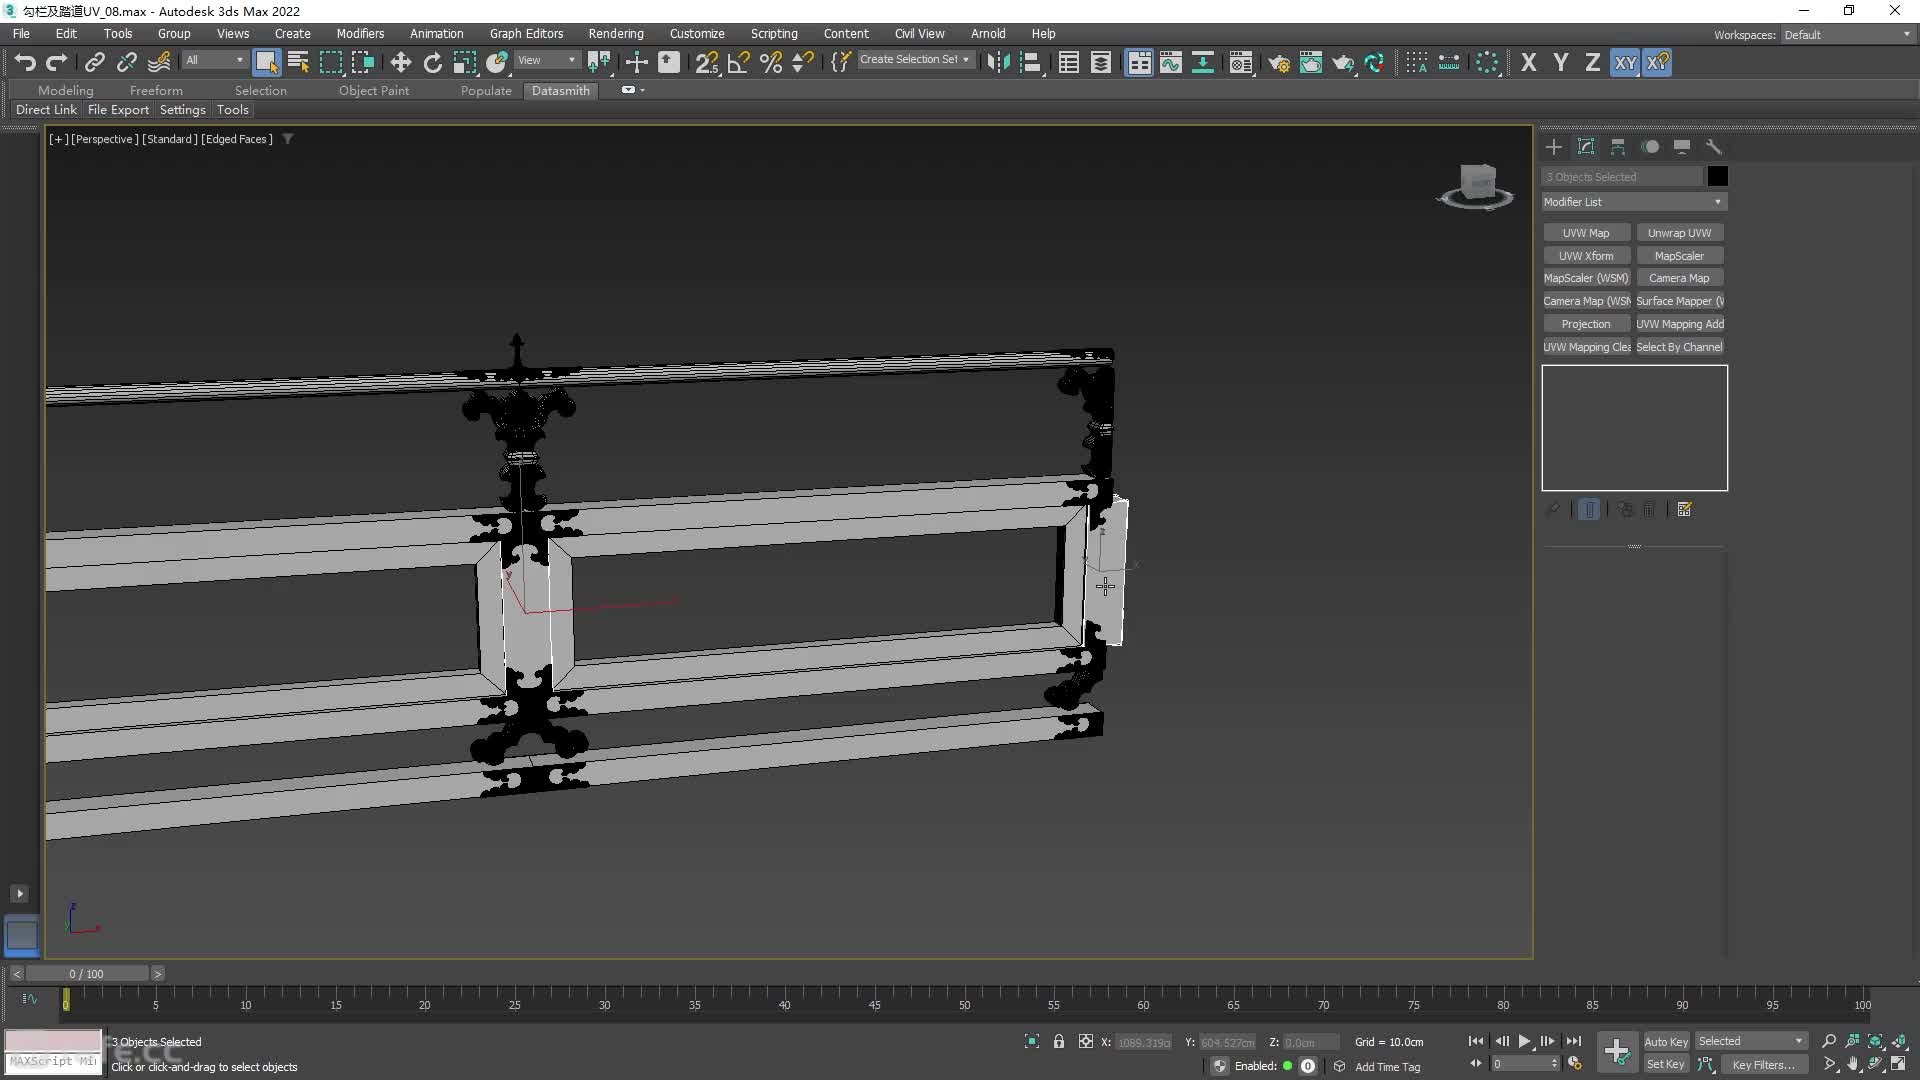Switch to the Object Paint ribbon tab

373,90
